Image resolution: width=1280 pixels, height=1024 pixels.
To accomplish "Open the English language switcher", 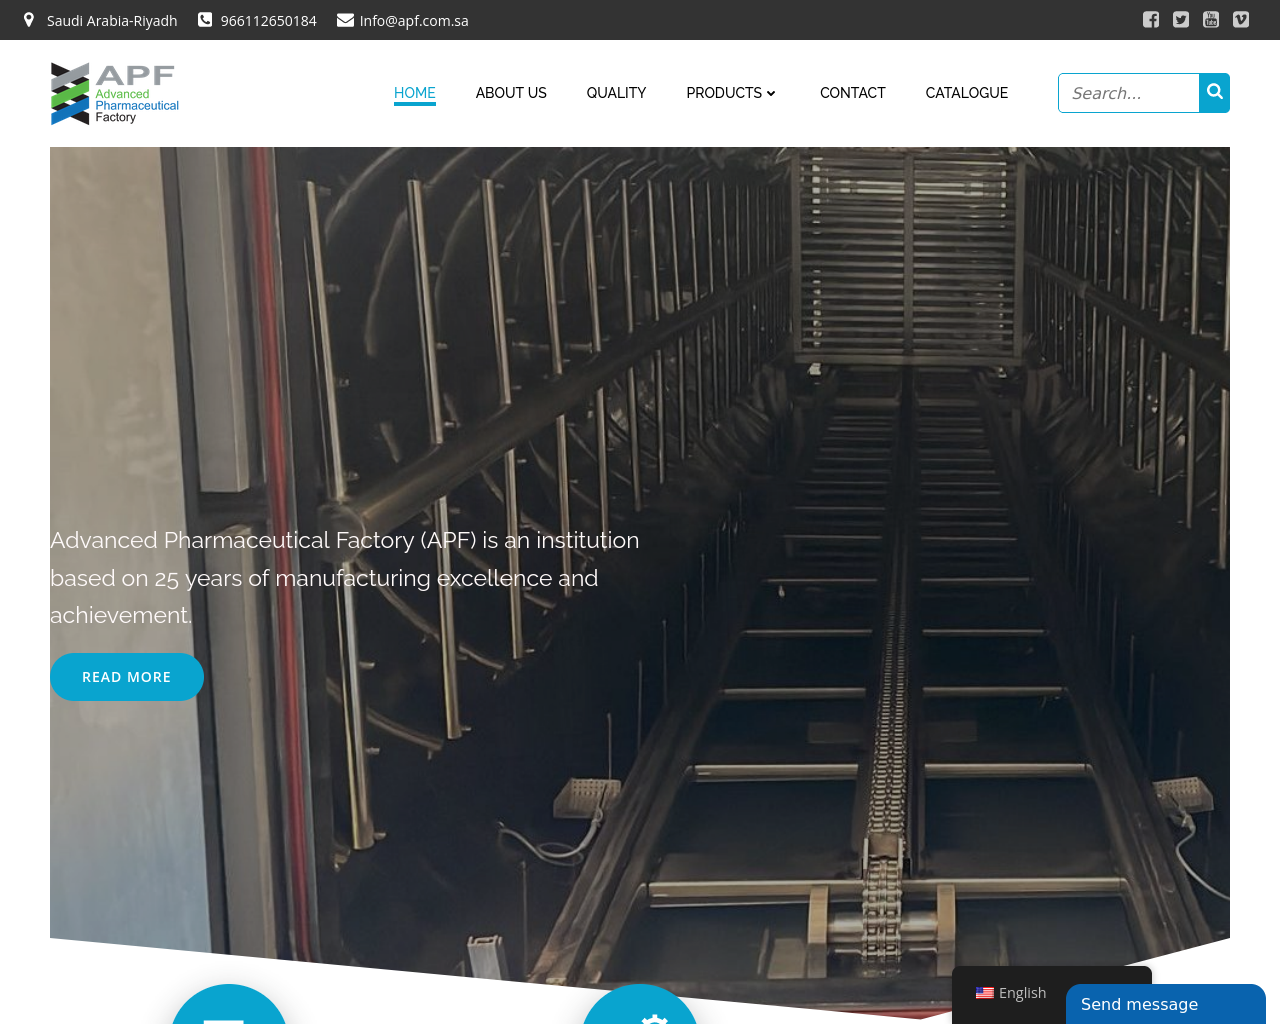I will (1011, 993).
